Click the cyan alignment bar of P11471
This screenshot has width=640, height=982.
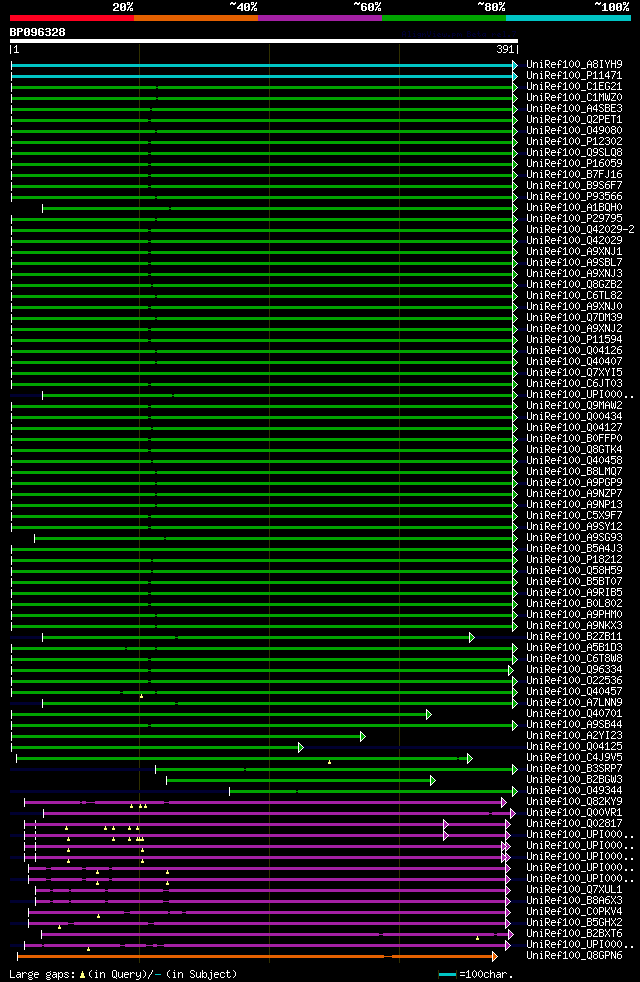click(262, 76)
